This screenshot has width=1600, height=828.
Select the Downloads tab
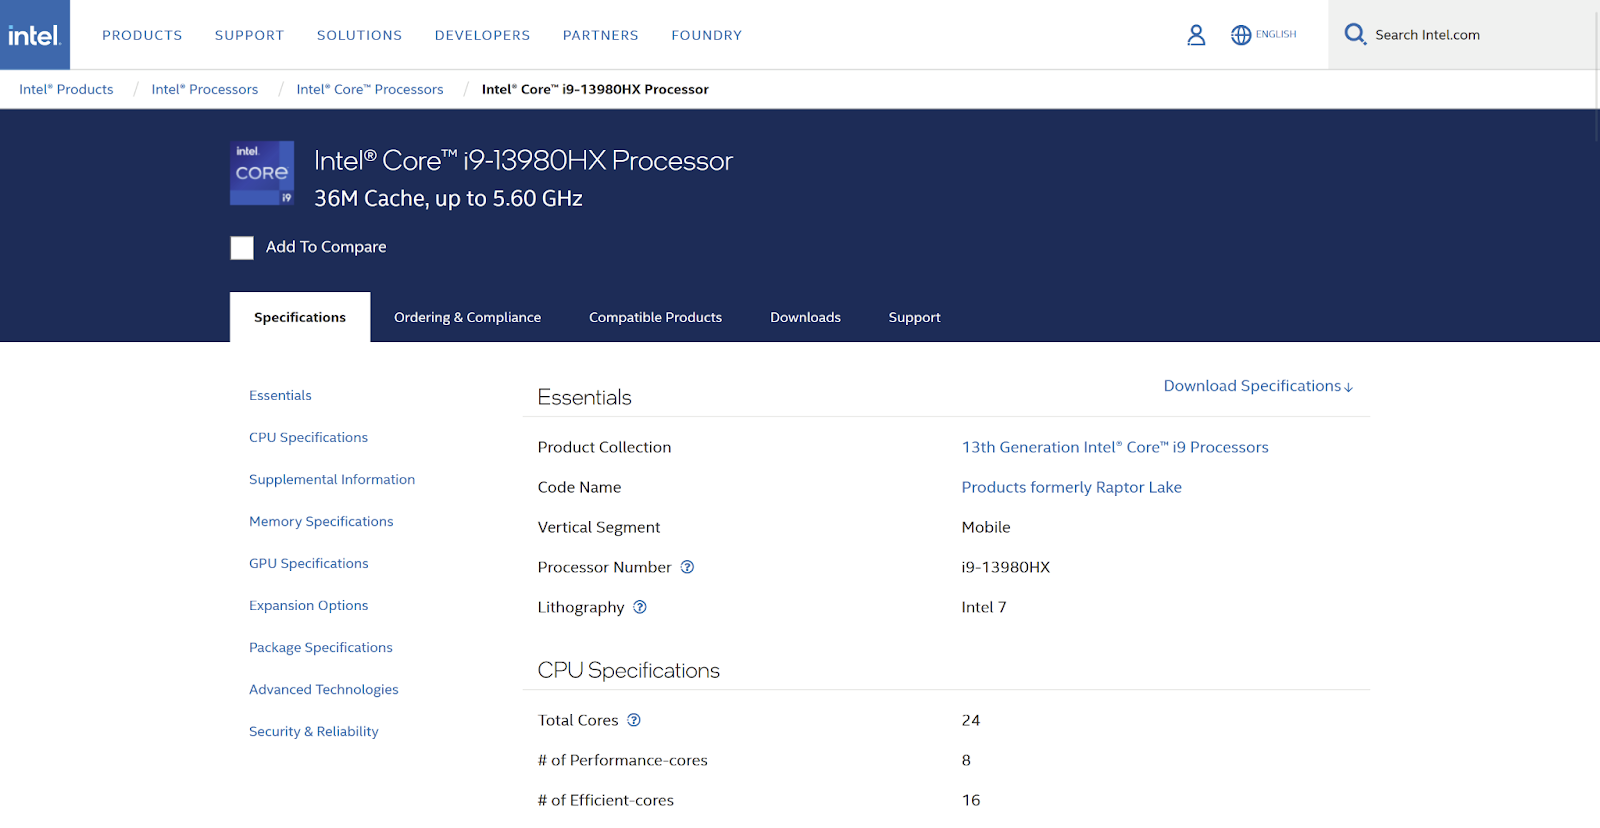805,317
